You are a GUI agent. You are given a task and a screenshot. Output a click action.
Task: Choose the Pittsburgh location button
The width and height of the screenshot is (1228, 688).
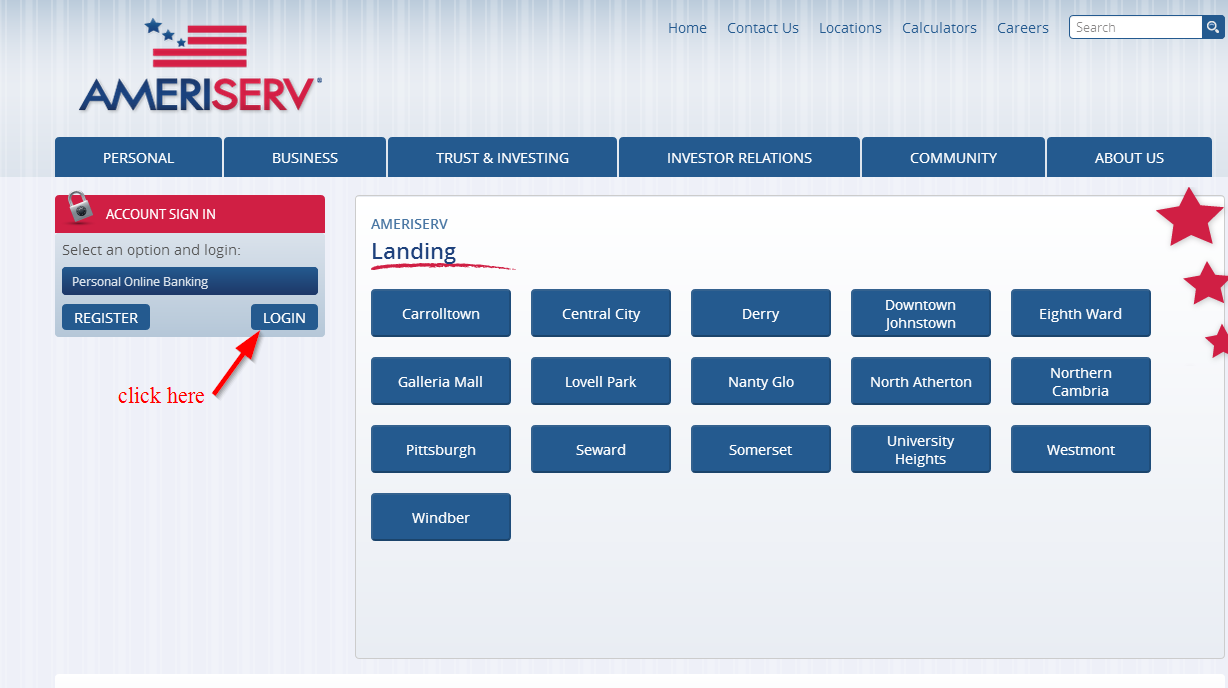(441, 449)
